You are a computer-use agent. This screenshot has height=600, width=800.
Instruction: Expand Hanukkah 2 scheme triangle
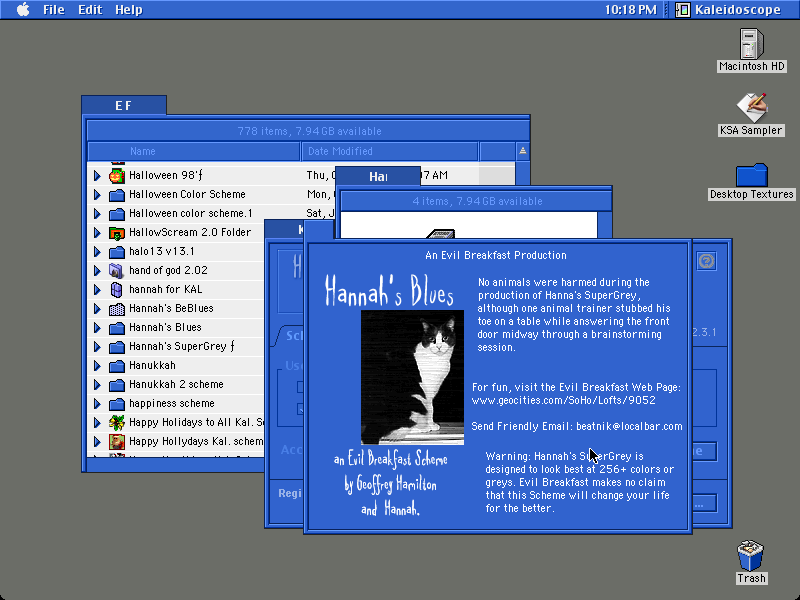pos(97,385)
